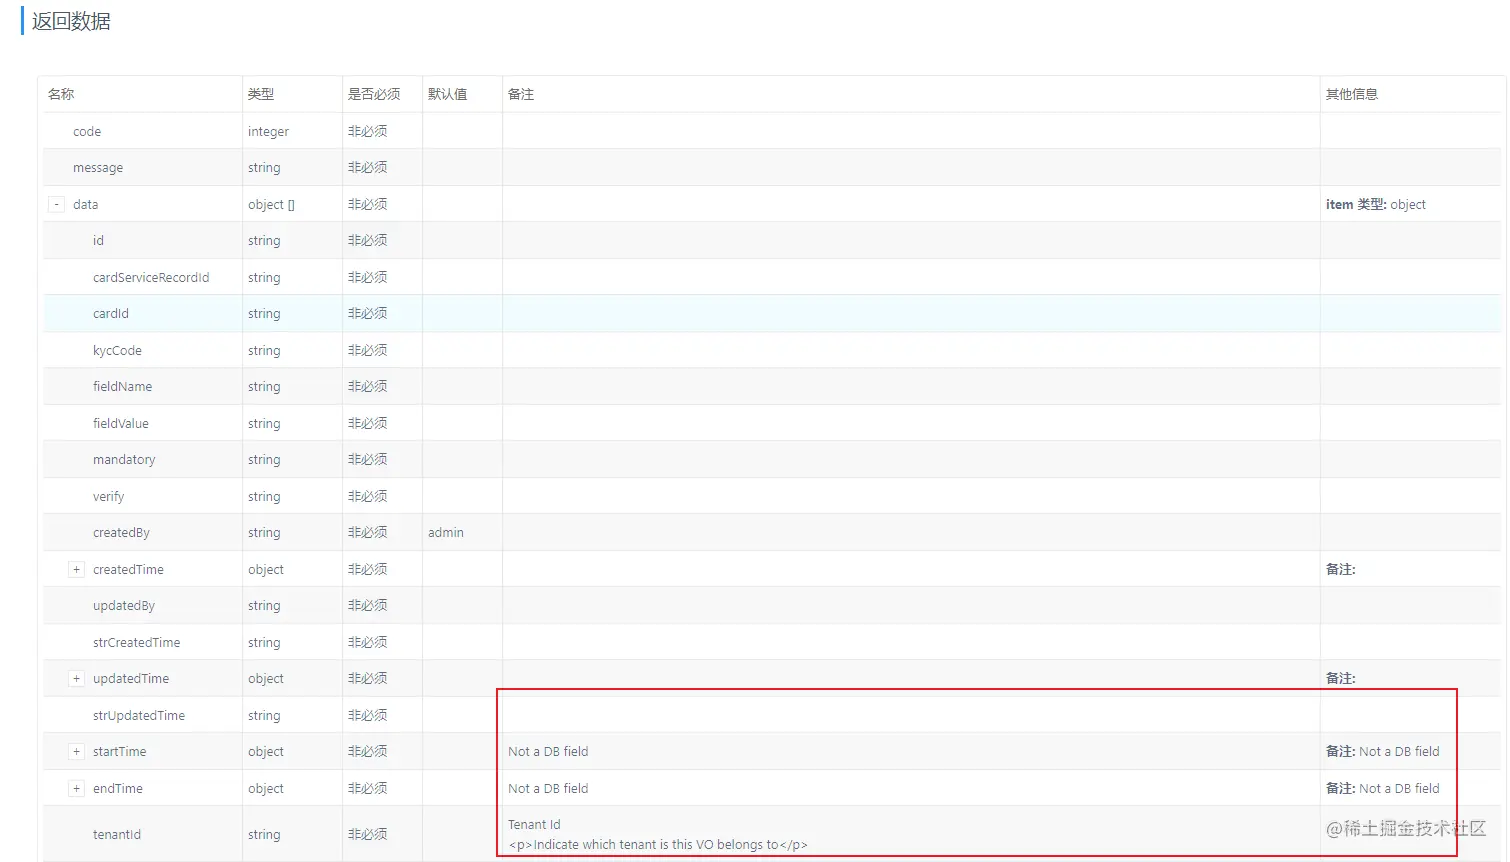Click endTime's 备注: Not a DB field info
Screen dimensions: 1510x862
pos(1383,788)
